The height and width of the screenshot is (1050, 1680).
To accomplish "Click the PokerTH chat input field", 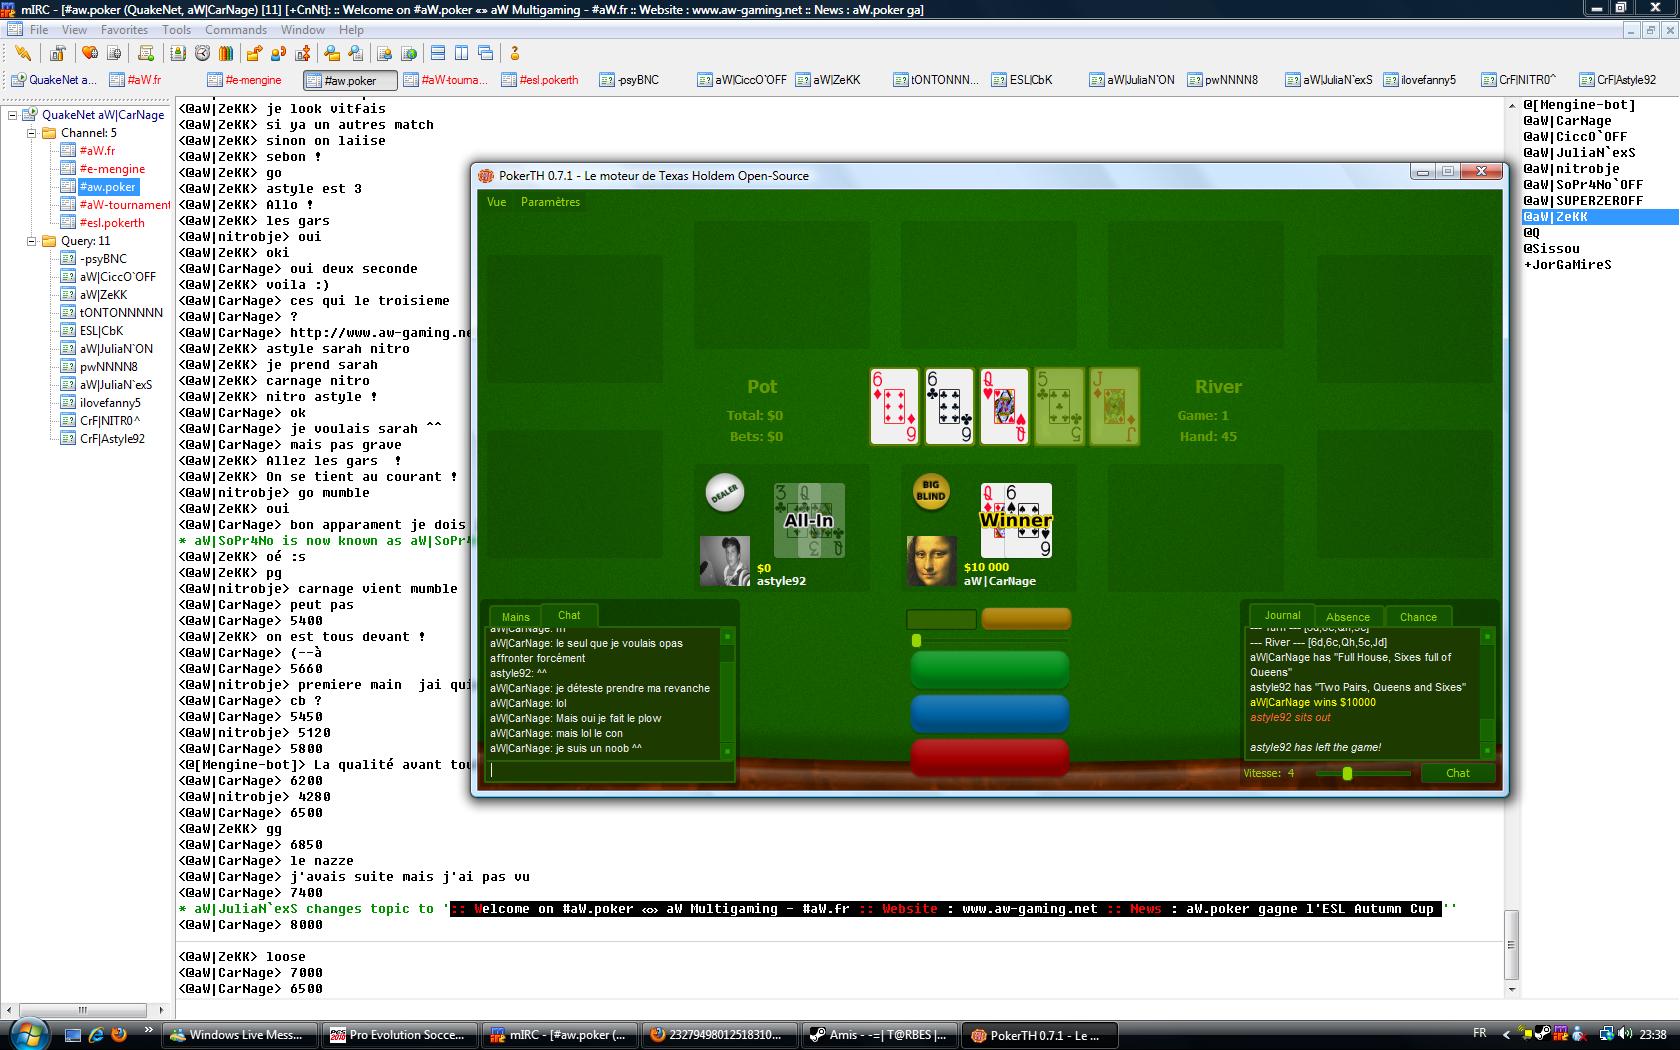I will (x=610, y=771).
